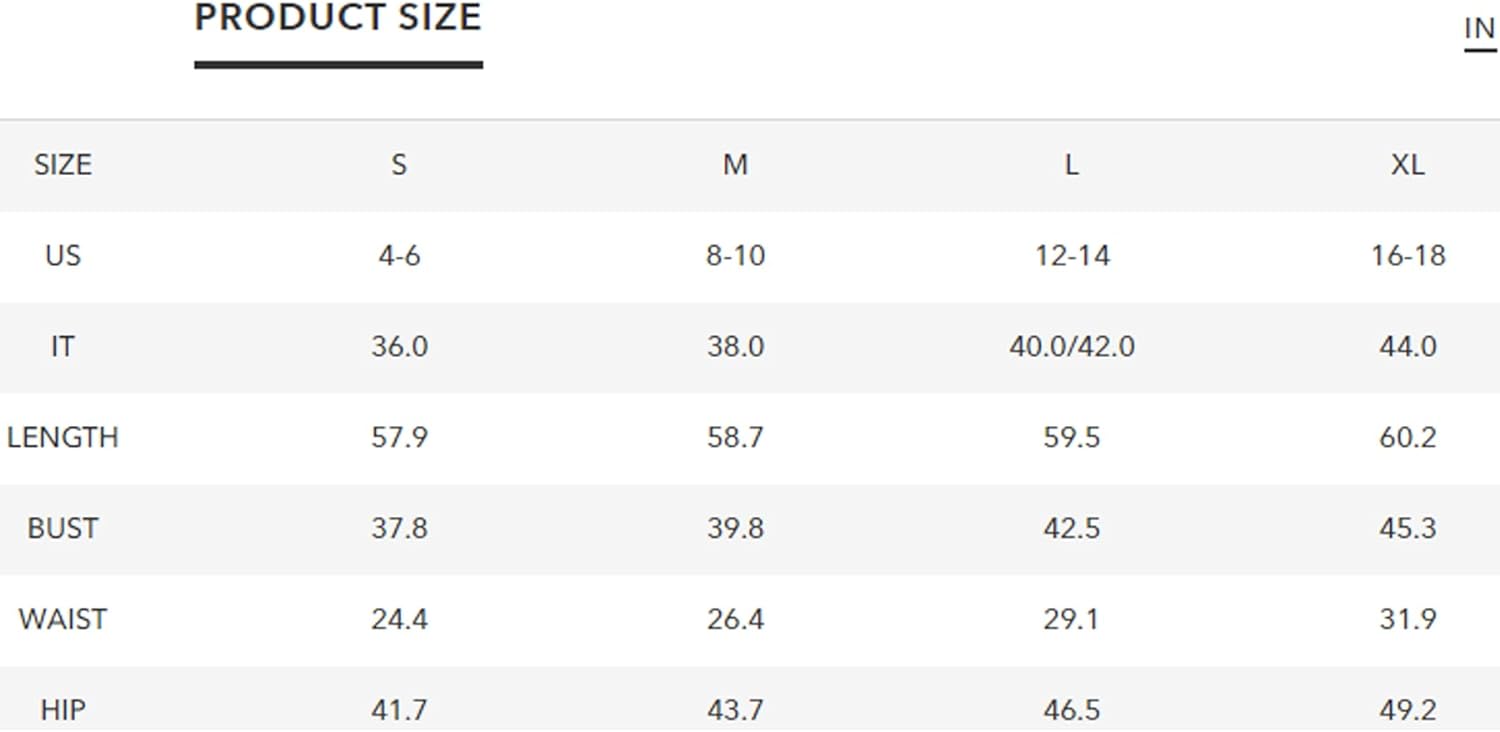Select the LENGTH row label

pos(62,438)
